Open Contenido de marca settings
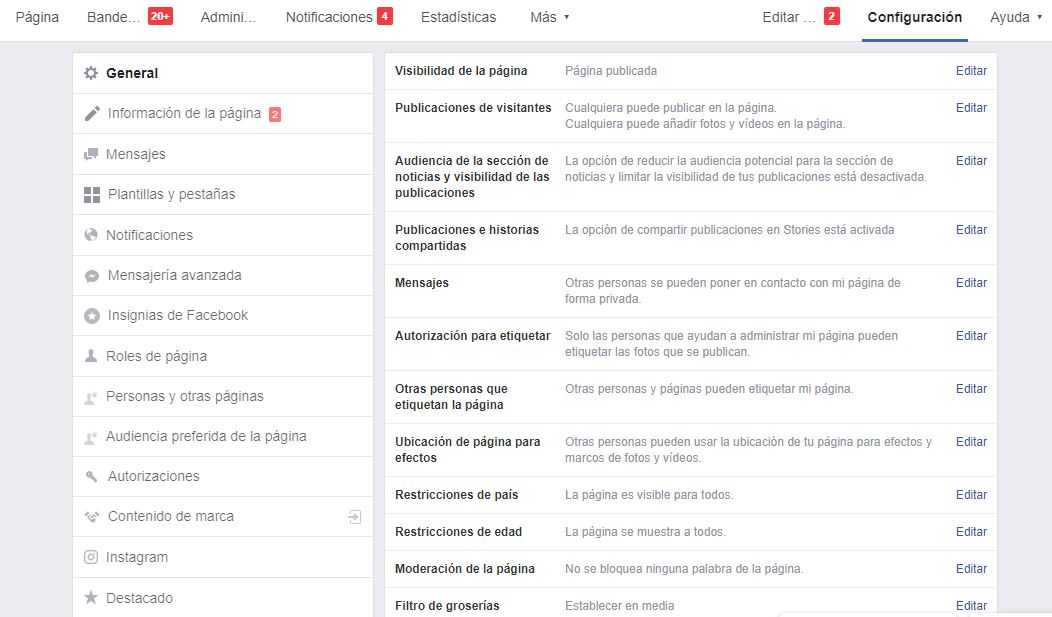 (223, 516)
